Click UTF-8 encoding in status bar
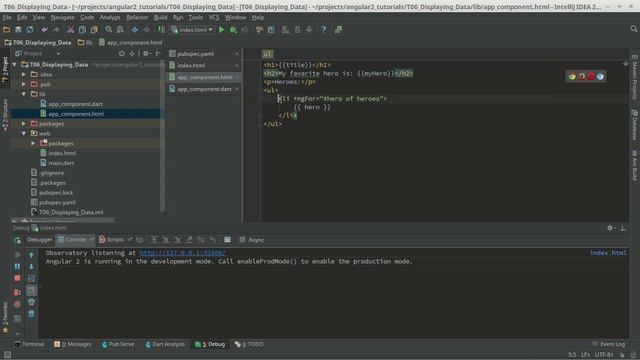The height and width of the screenshot is (360, 640). pos(604,355)
